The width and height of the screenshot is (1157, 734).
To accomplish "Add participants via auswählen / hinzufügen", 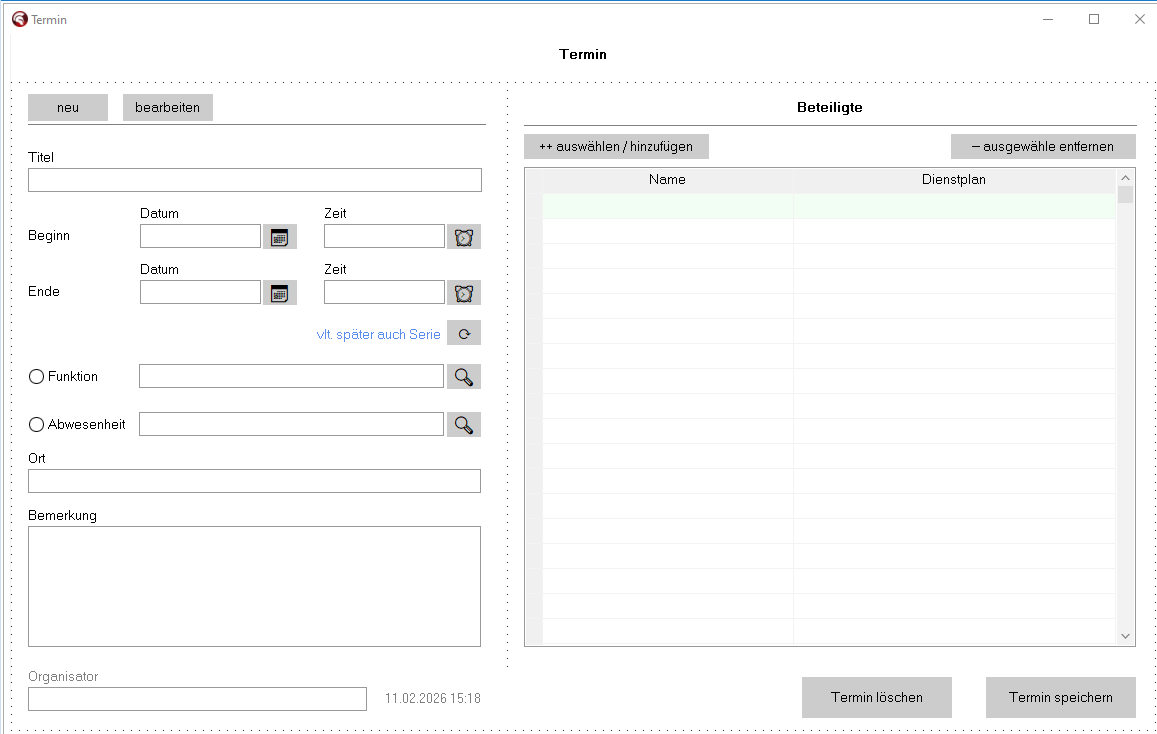I will tap(616, 147).
